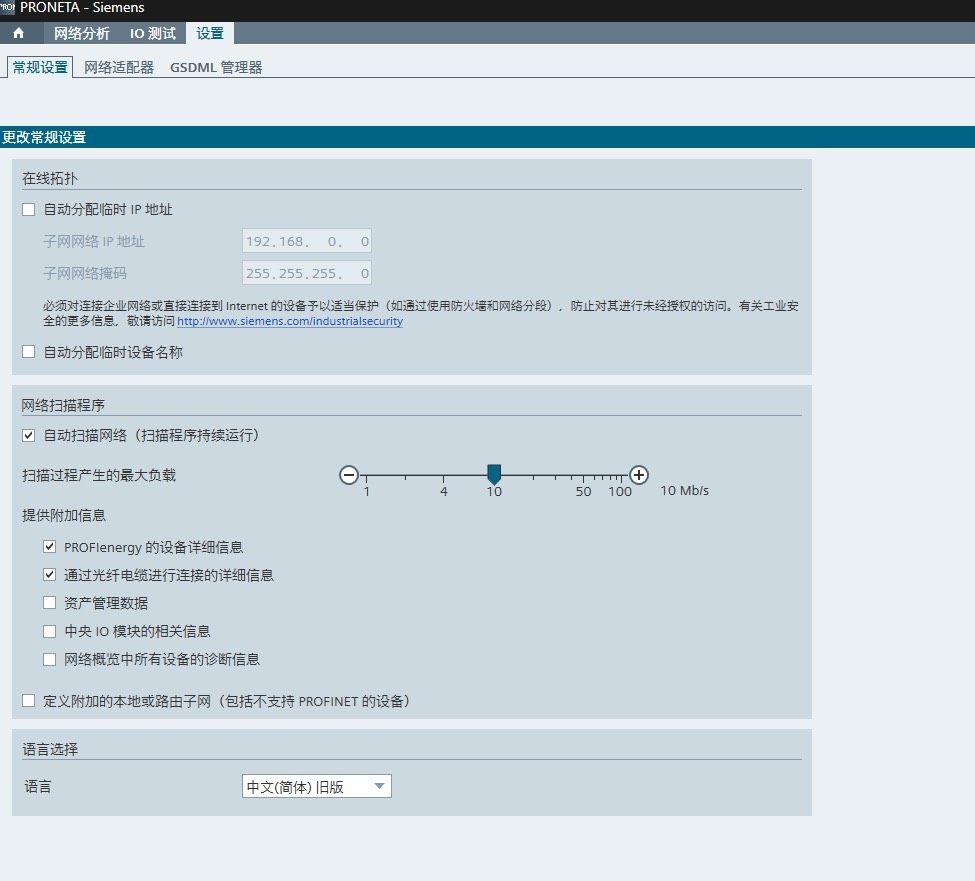Switch to 常规设置 sub-tab
Viewport: 975px width, 881px height.
tap(40, 67)
